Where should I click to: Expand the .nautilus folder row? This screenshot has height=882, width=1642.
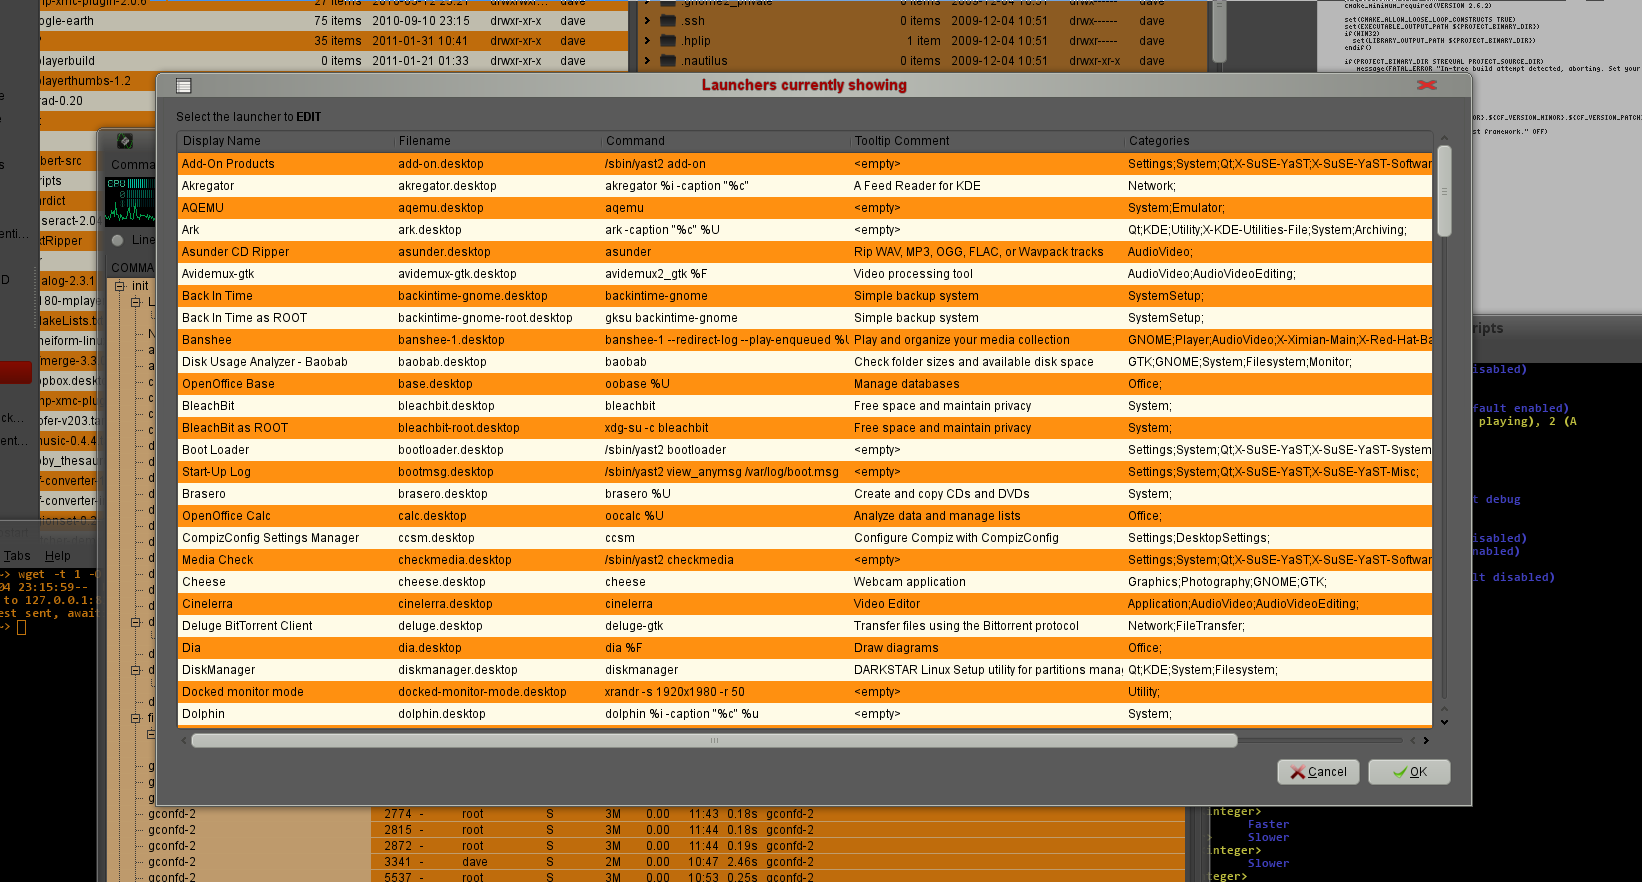(x=647, y=61)
